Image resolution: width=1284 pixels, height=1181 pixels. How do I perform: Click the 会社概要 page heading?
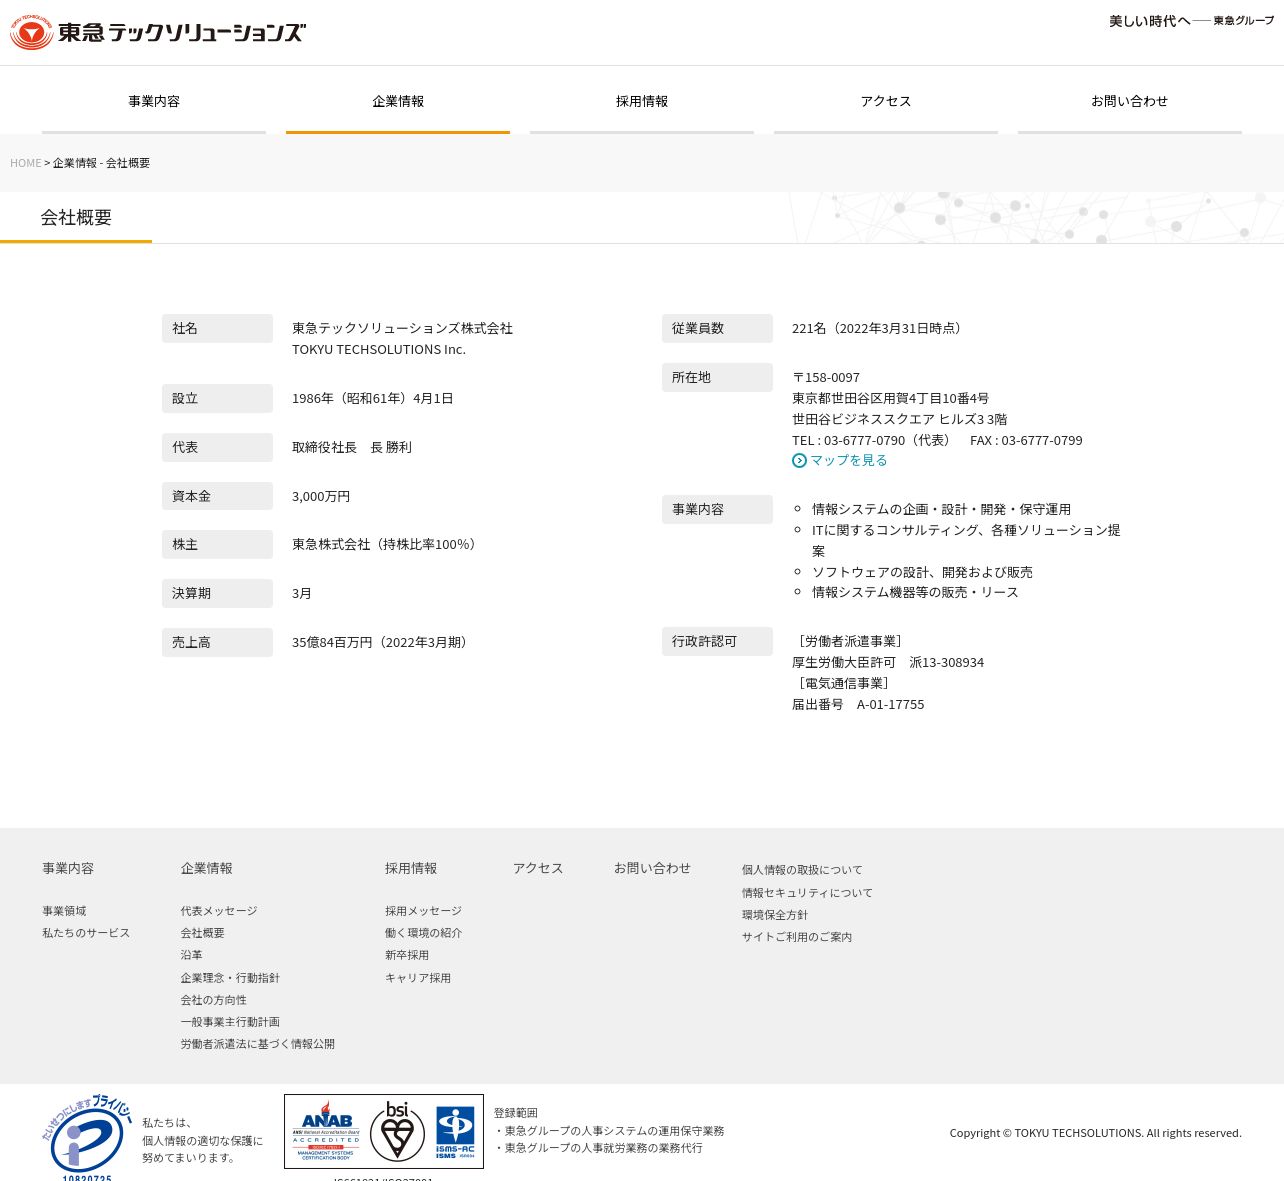click(x=76, y=218)
